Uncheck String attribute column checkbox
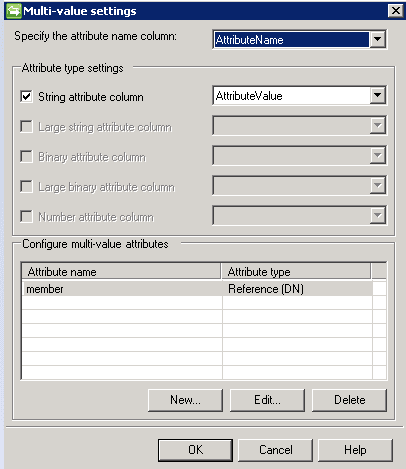The width and height of the screenshot is (406, 469). click(x=26, y=97)
